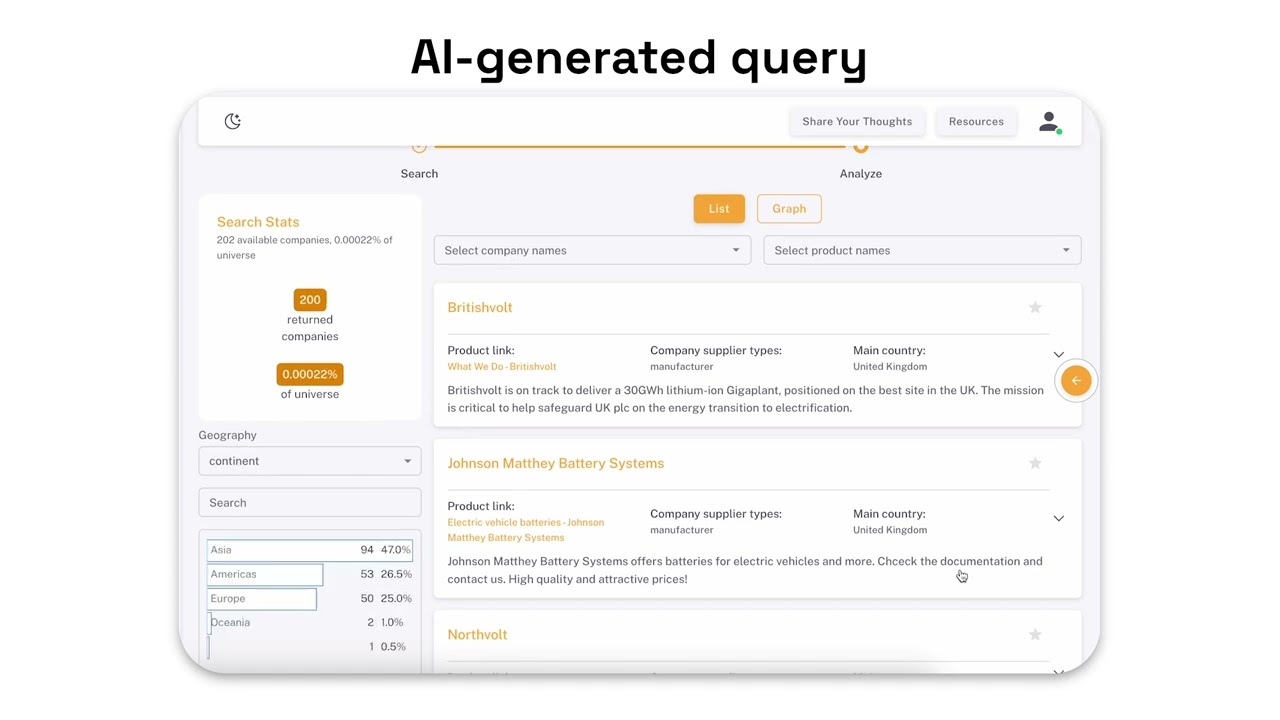Switch to Graph view
Image resolution: width=1280 pixels, height=720 pixels.
[x=789, y=208]
